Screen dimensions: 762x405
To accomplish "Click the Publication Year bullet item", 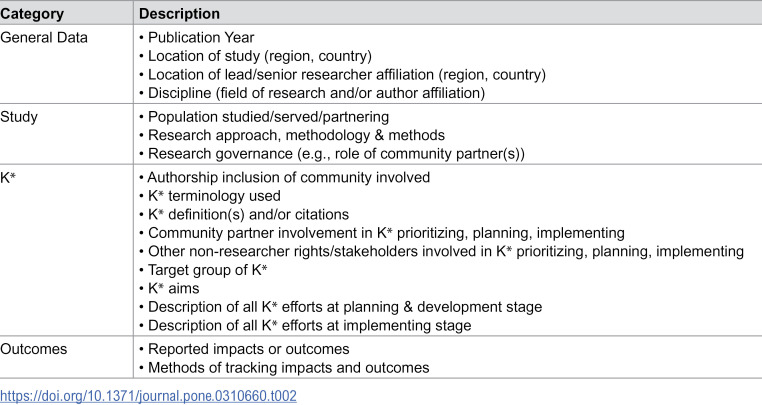I will pos(196,37).
